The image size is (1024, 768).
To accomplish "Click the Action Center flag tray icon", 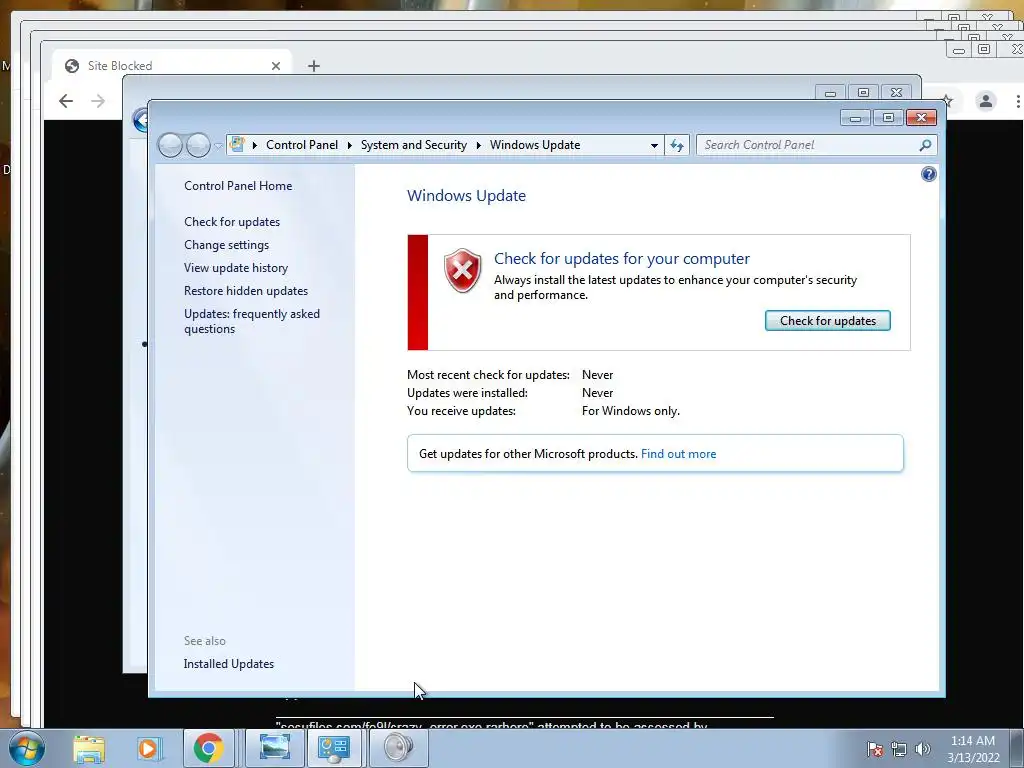I will [x=875, y=749].
